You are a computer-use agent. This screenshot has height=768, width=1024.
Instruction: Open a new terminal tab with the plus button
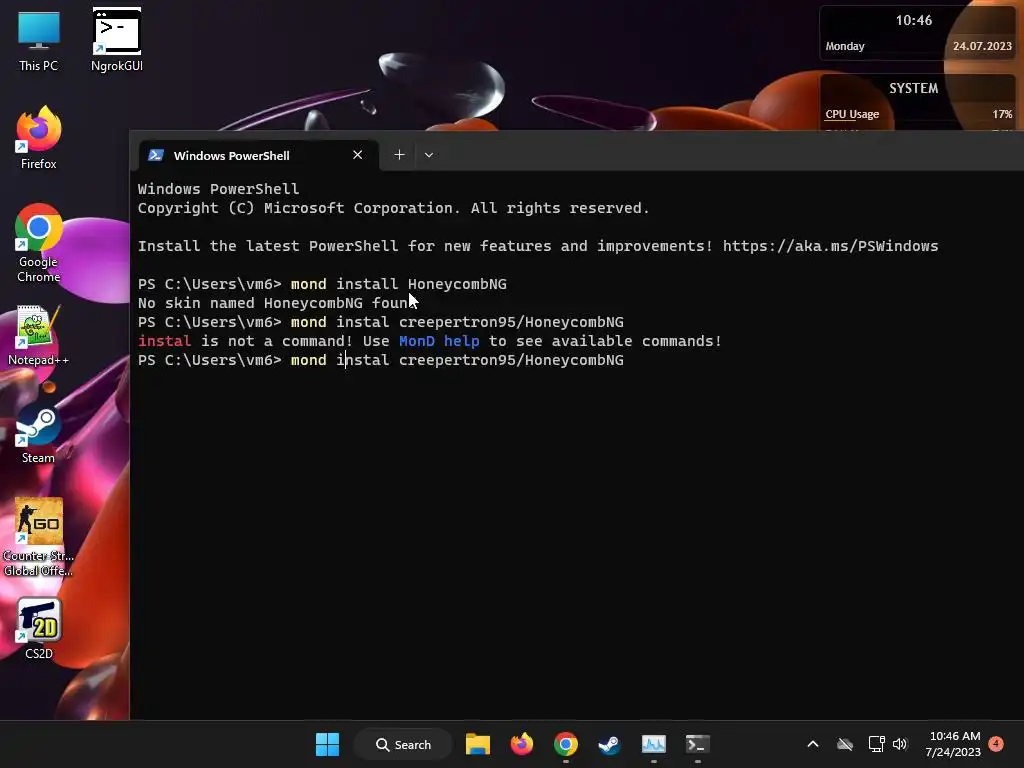point(400,155)
